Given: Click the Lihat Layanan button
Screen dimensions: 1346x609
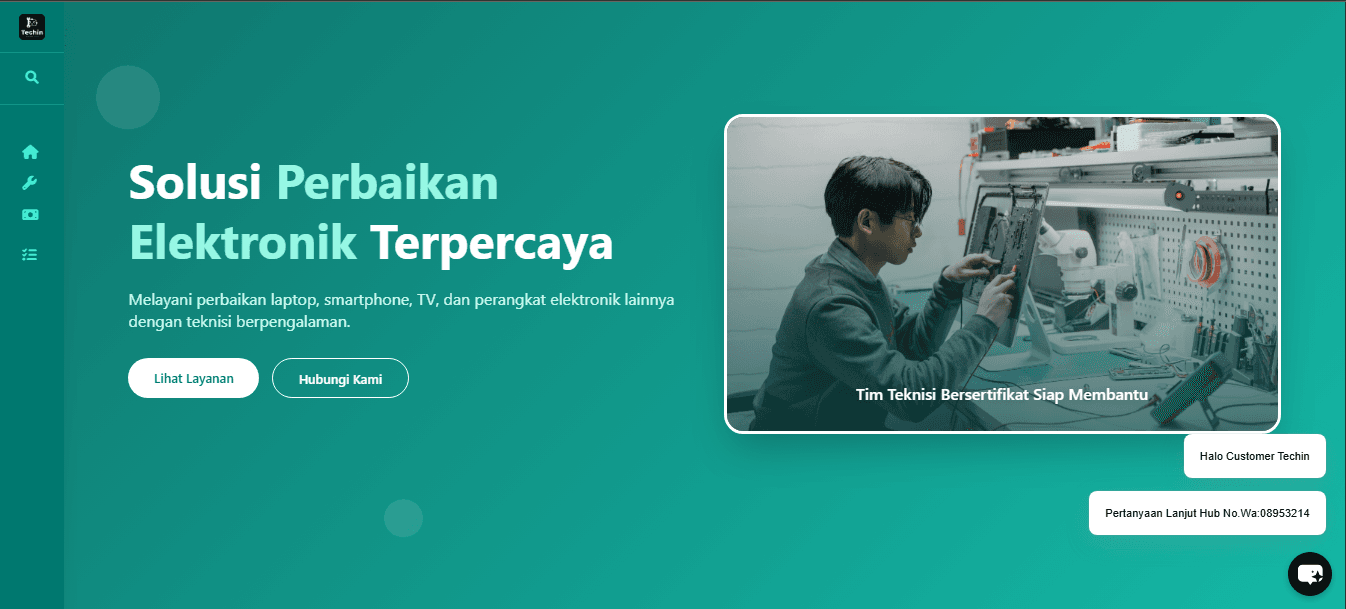Looking at the screenshot, I should coord(194,378).
